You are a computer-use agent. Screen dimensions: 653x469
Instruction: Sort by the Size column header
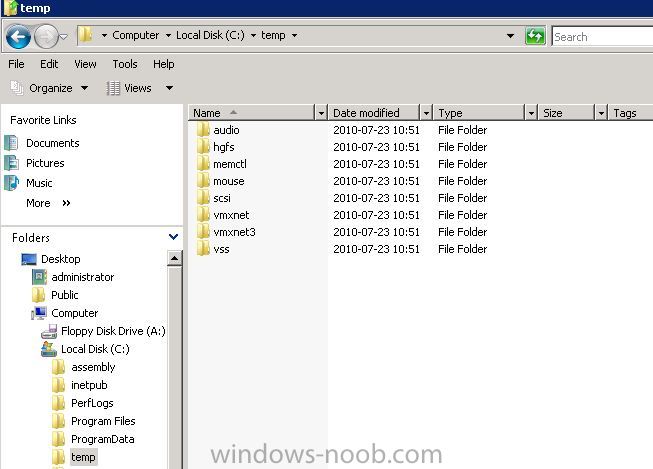(566, 113)
